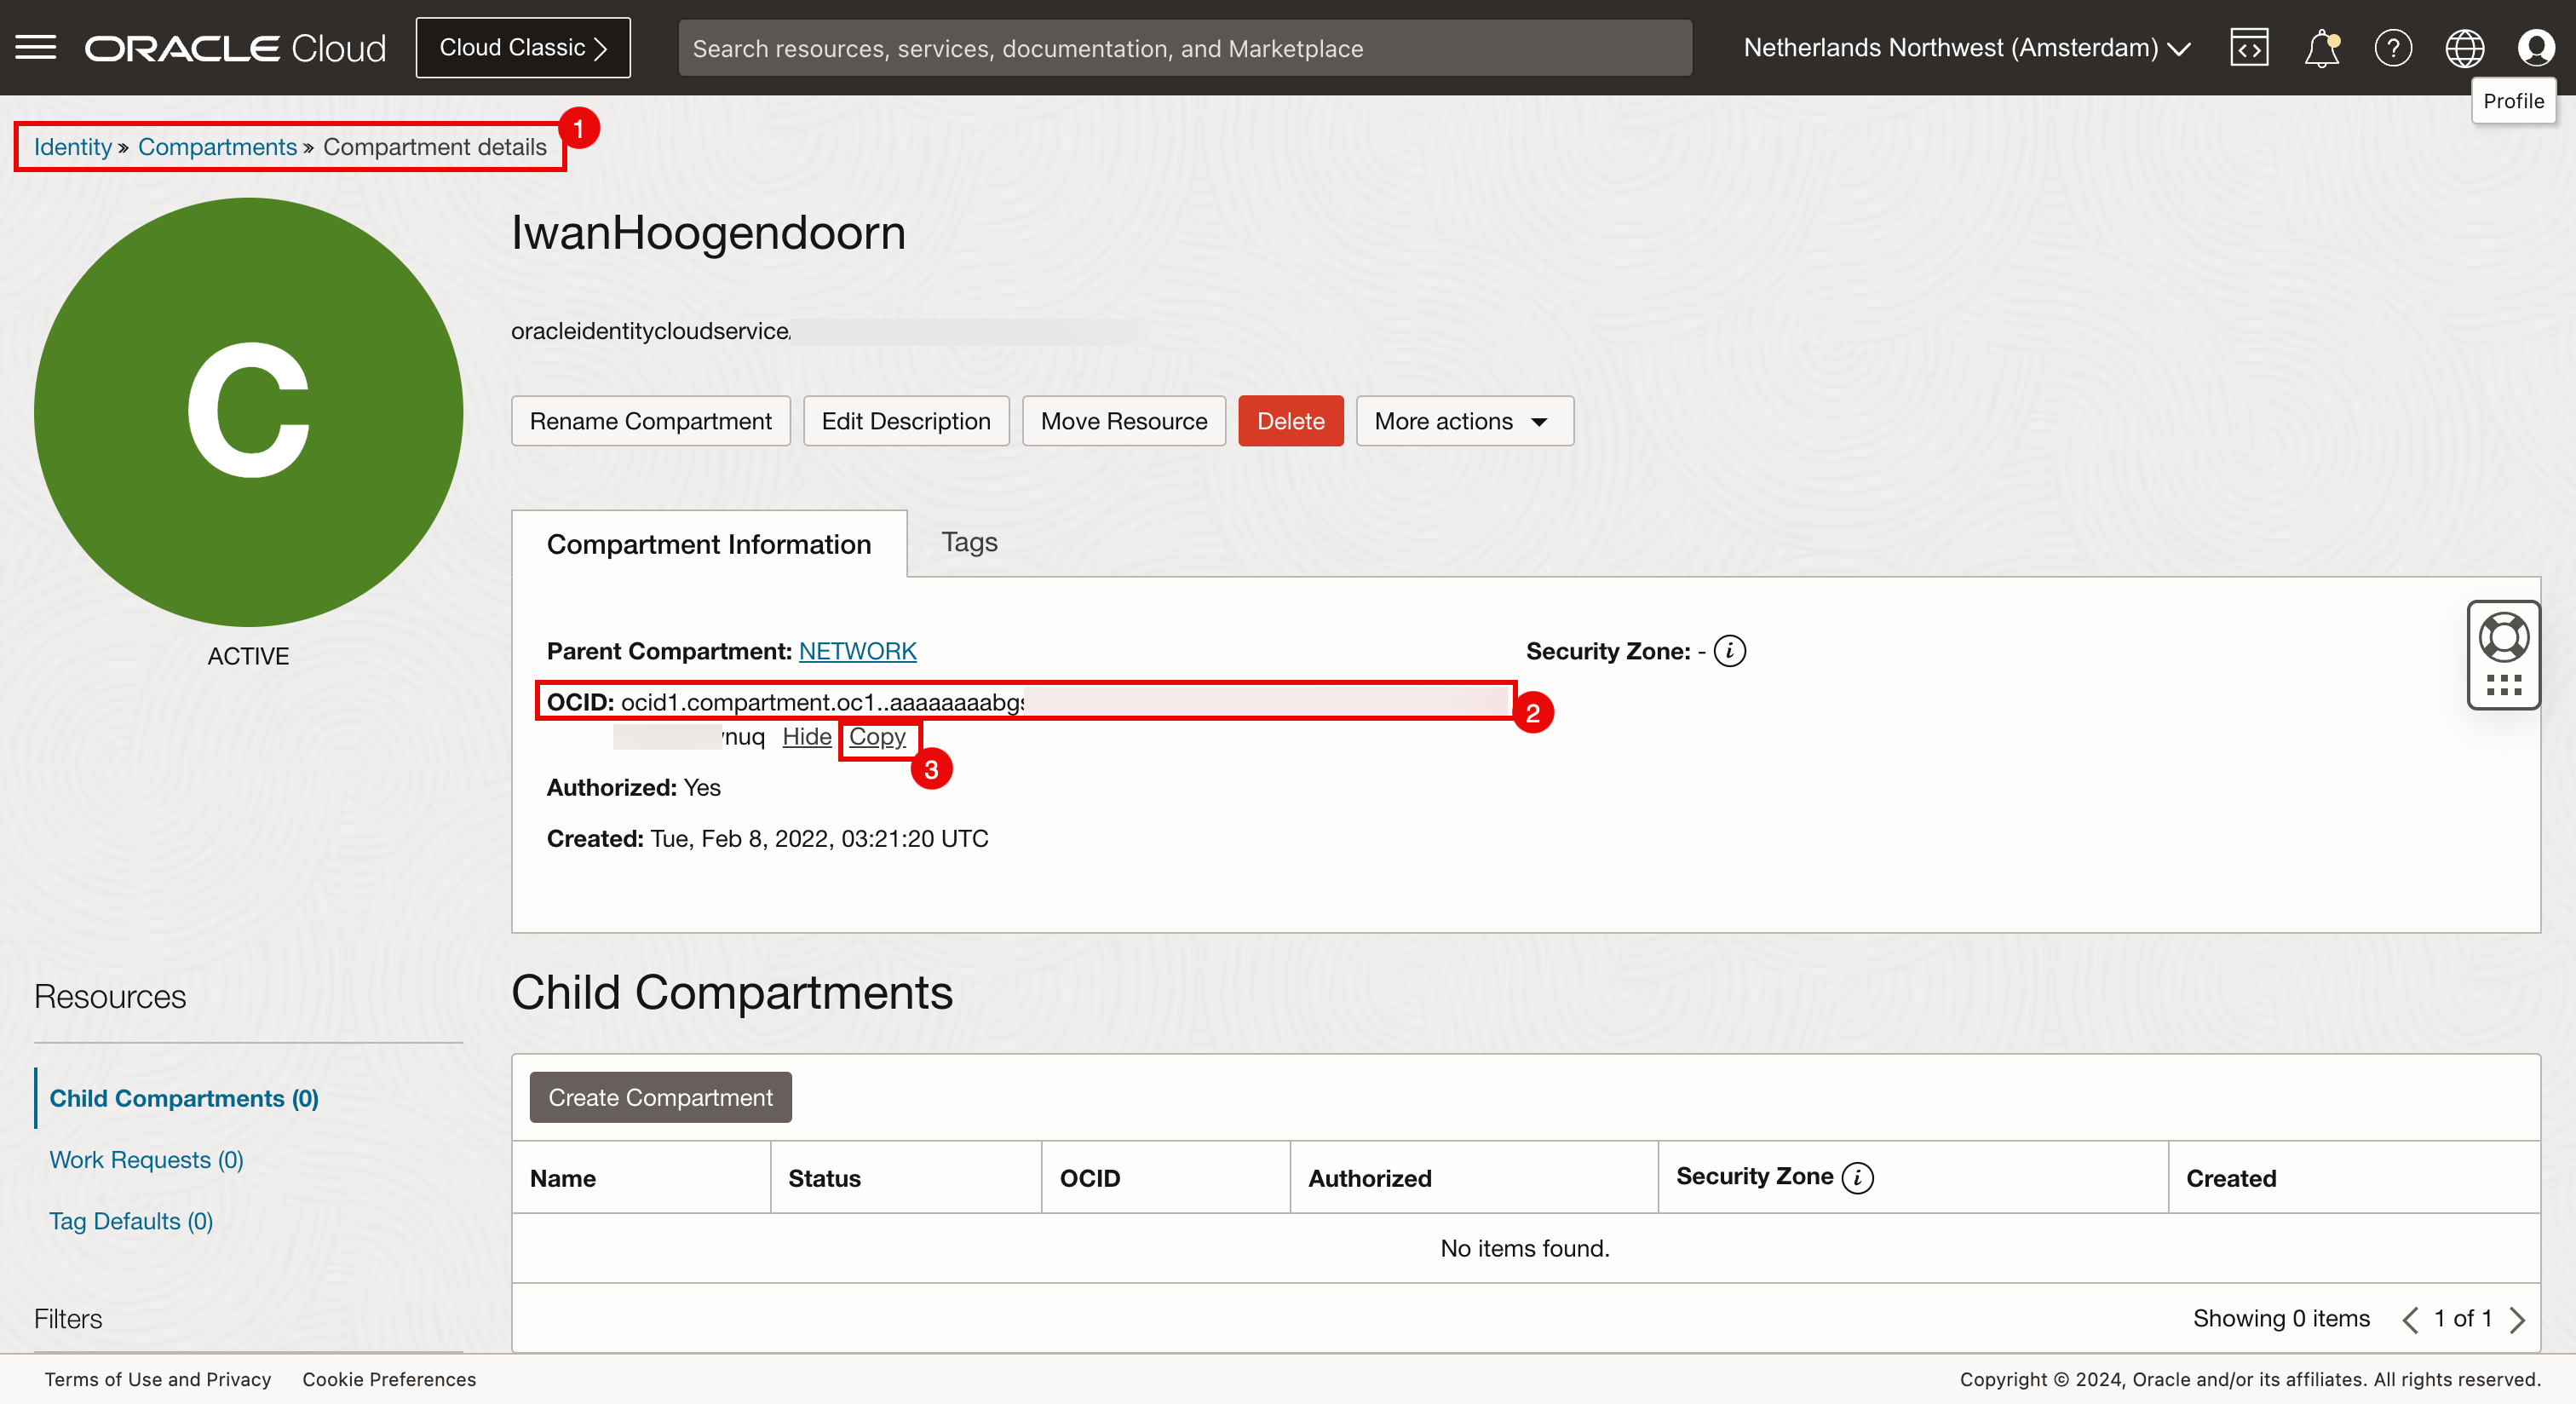Open the Cloud Shell developer tools icon
This screenshot has height=1404, width=2576.
point(2249,47)
